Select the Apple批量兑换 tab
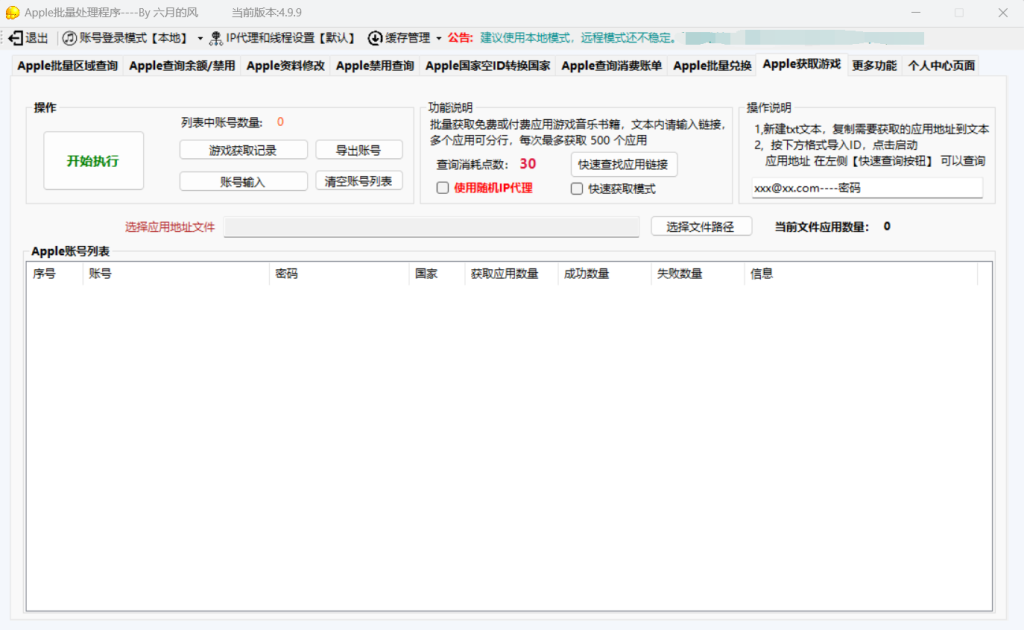1024x630 pixels. pyautogui.click(x=712, y=66)
